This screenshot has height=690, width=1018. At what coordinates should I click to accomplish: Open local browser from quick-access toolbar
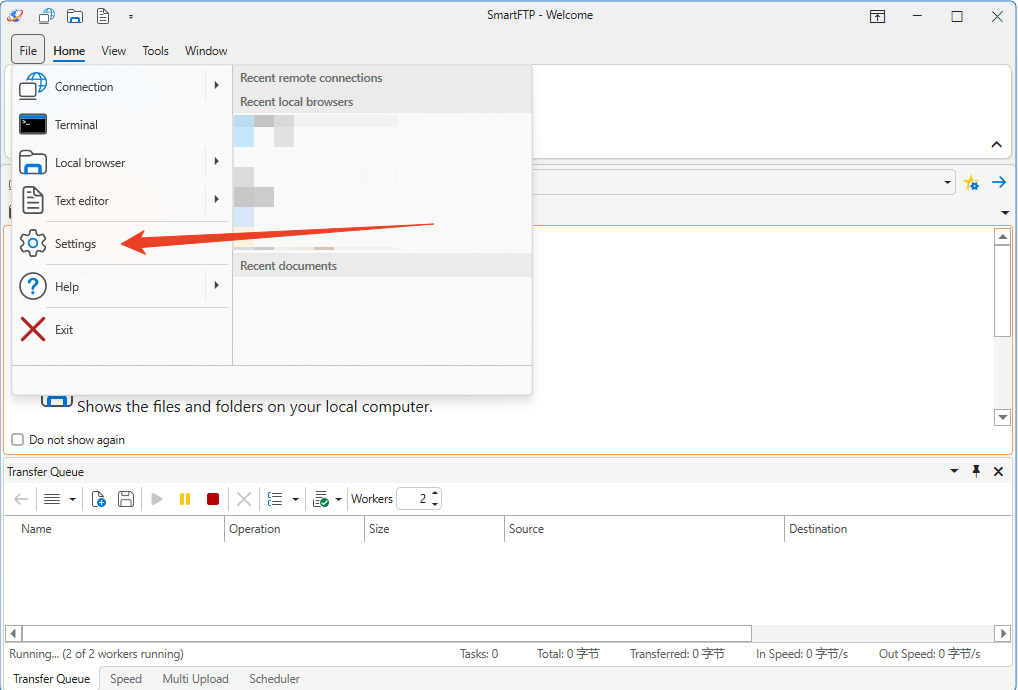[x=75, y=16]
